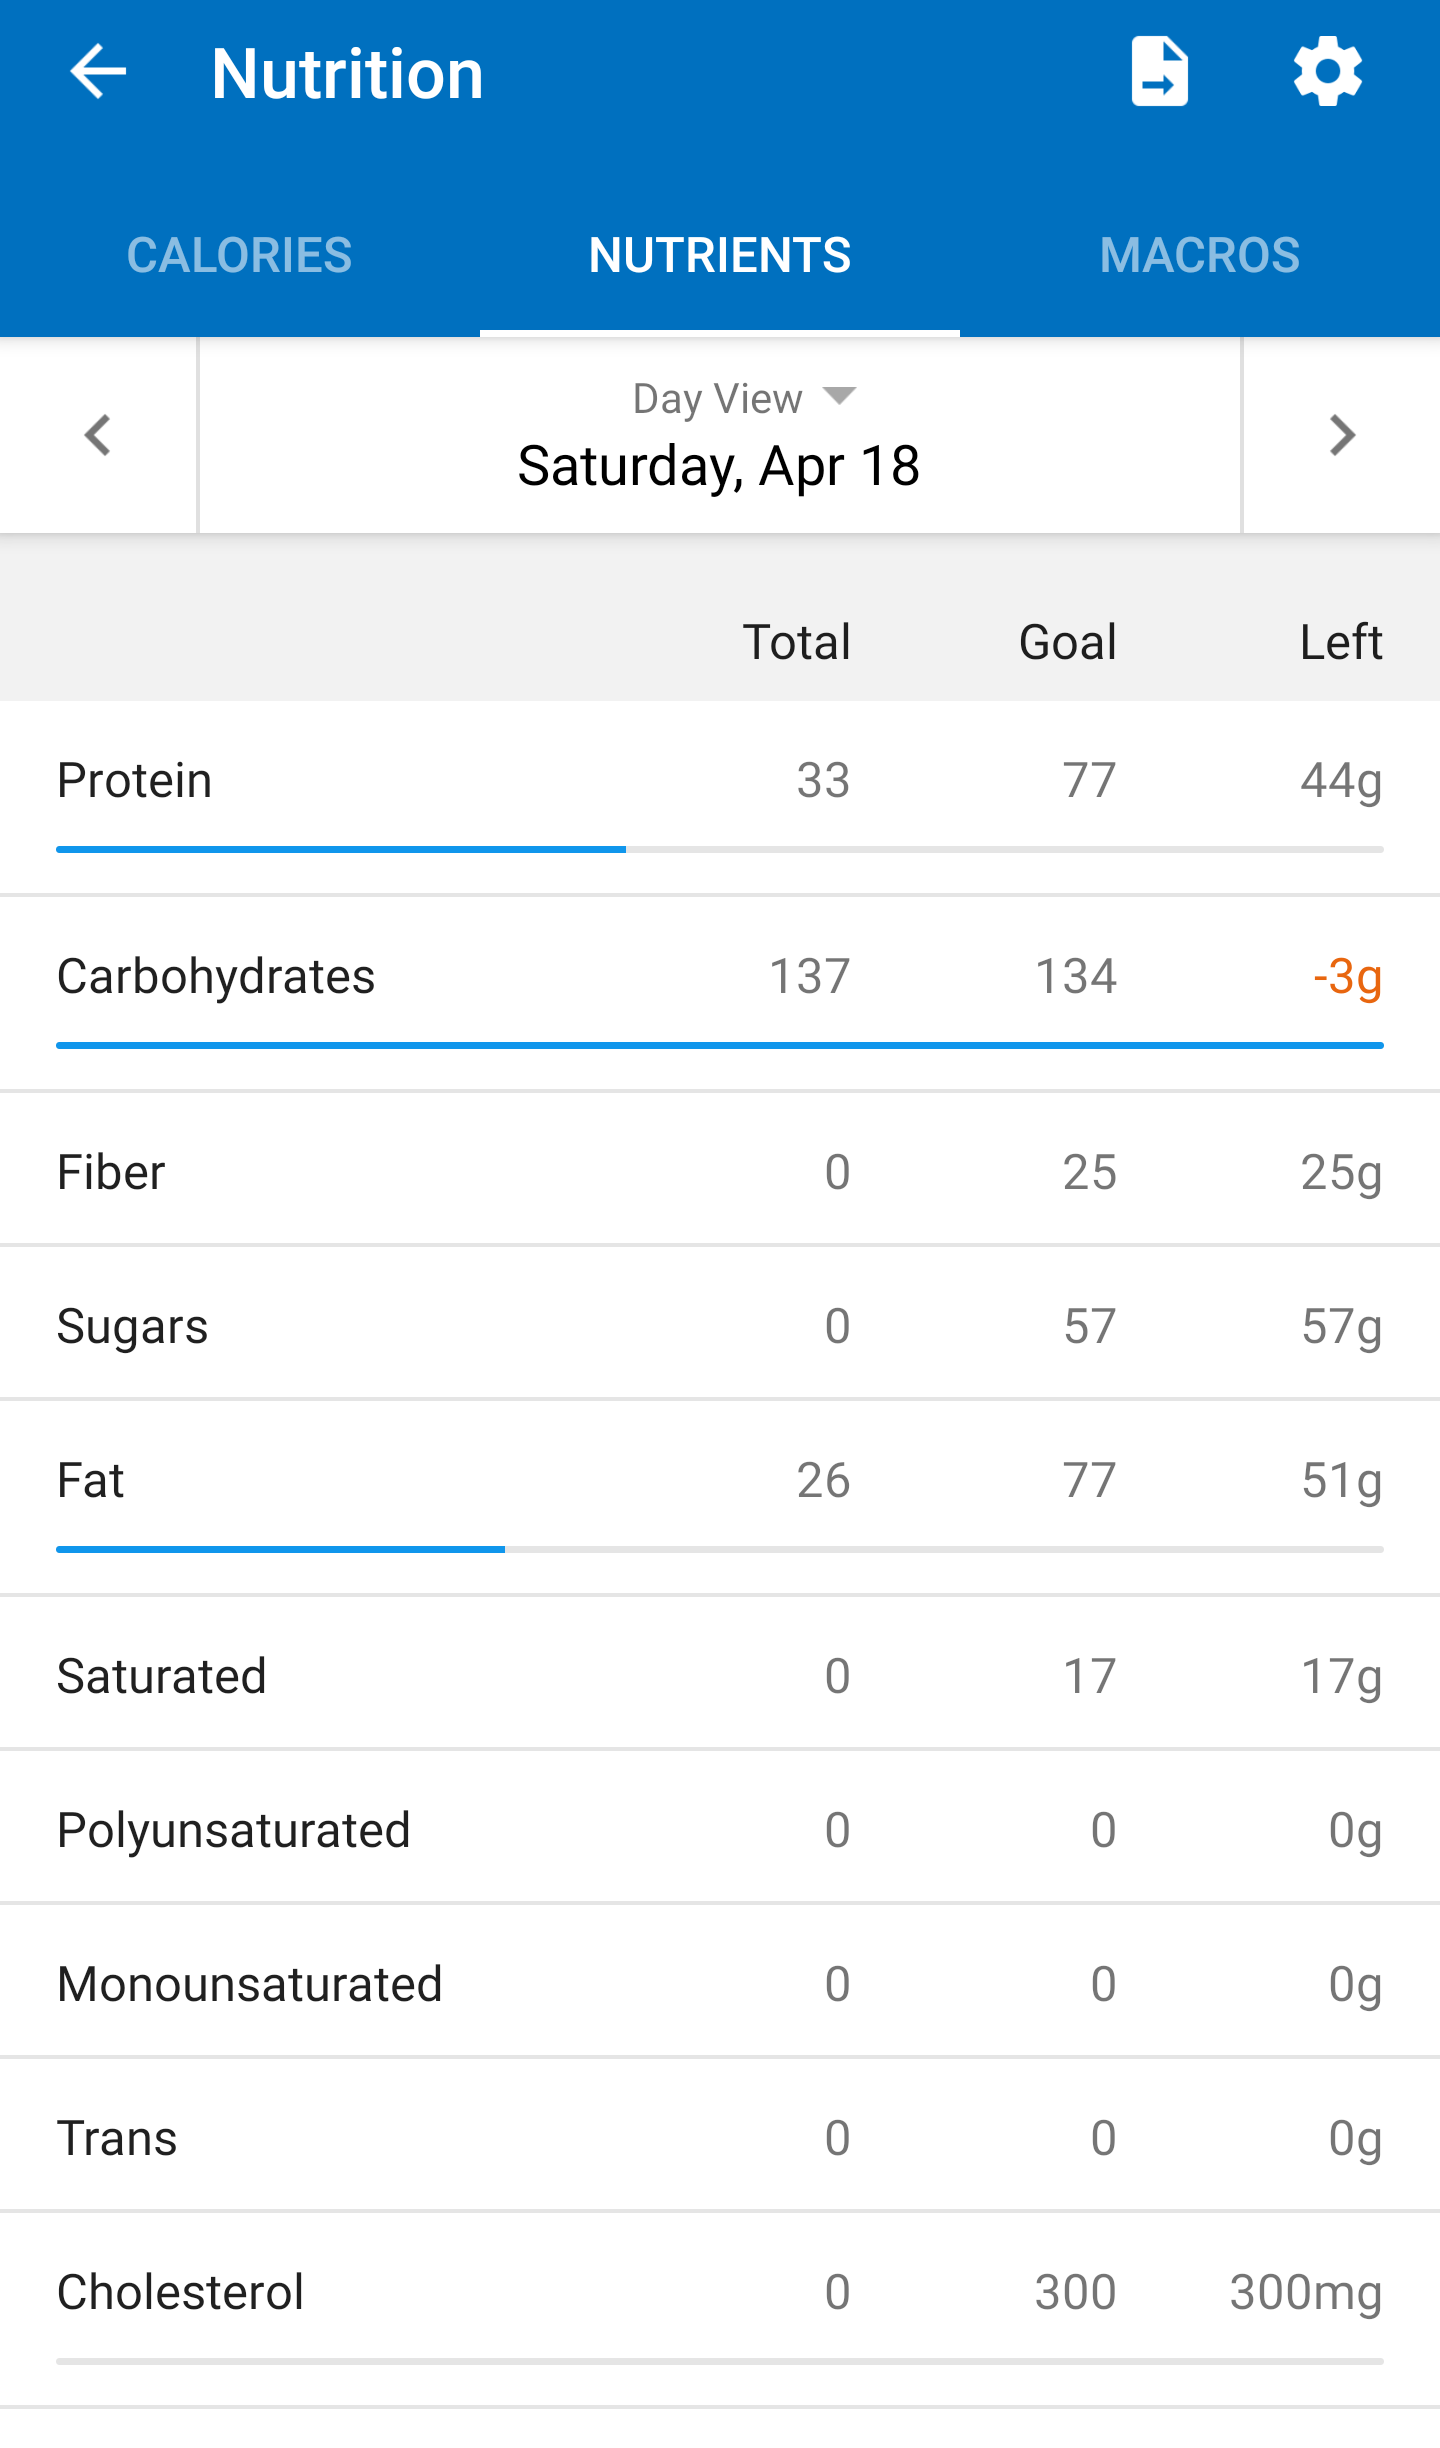The image size is (1440, 2448).
Task: Tap the Fiber row
Action: pos(719,1172)
